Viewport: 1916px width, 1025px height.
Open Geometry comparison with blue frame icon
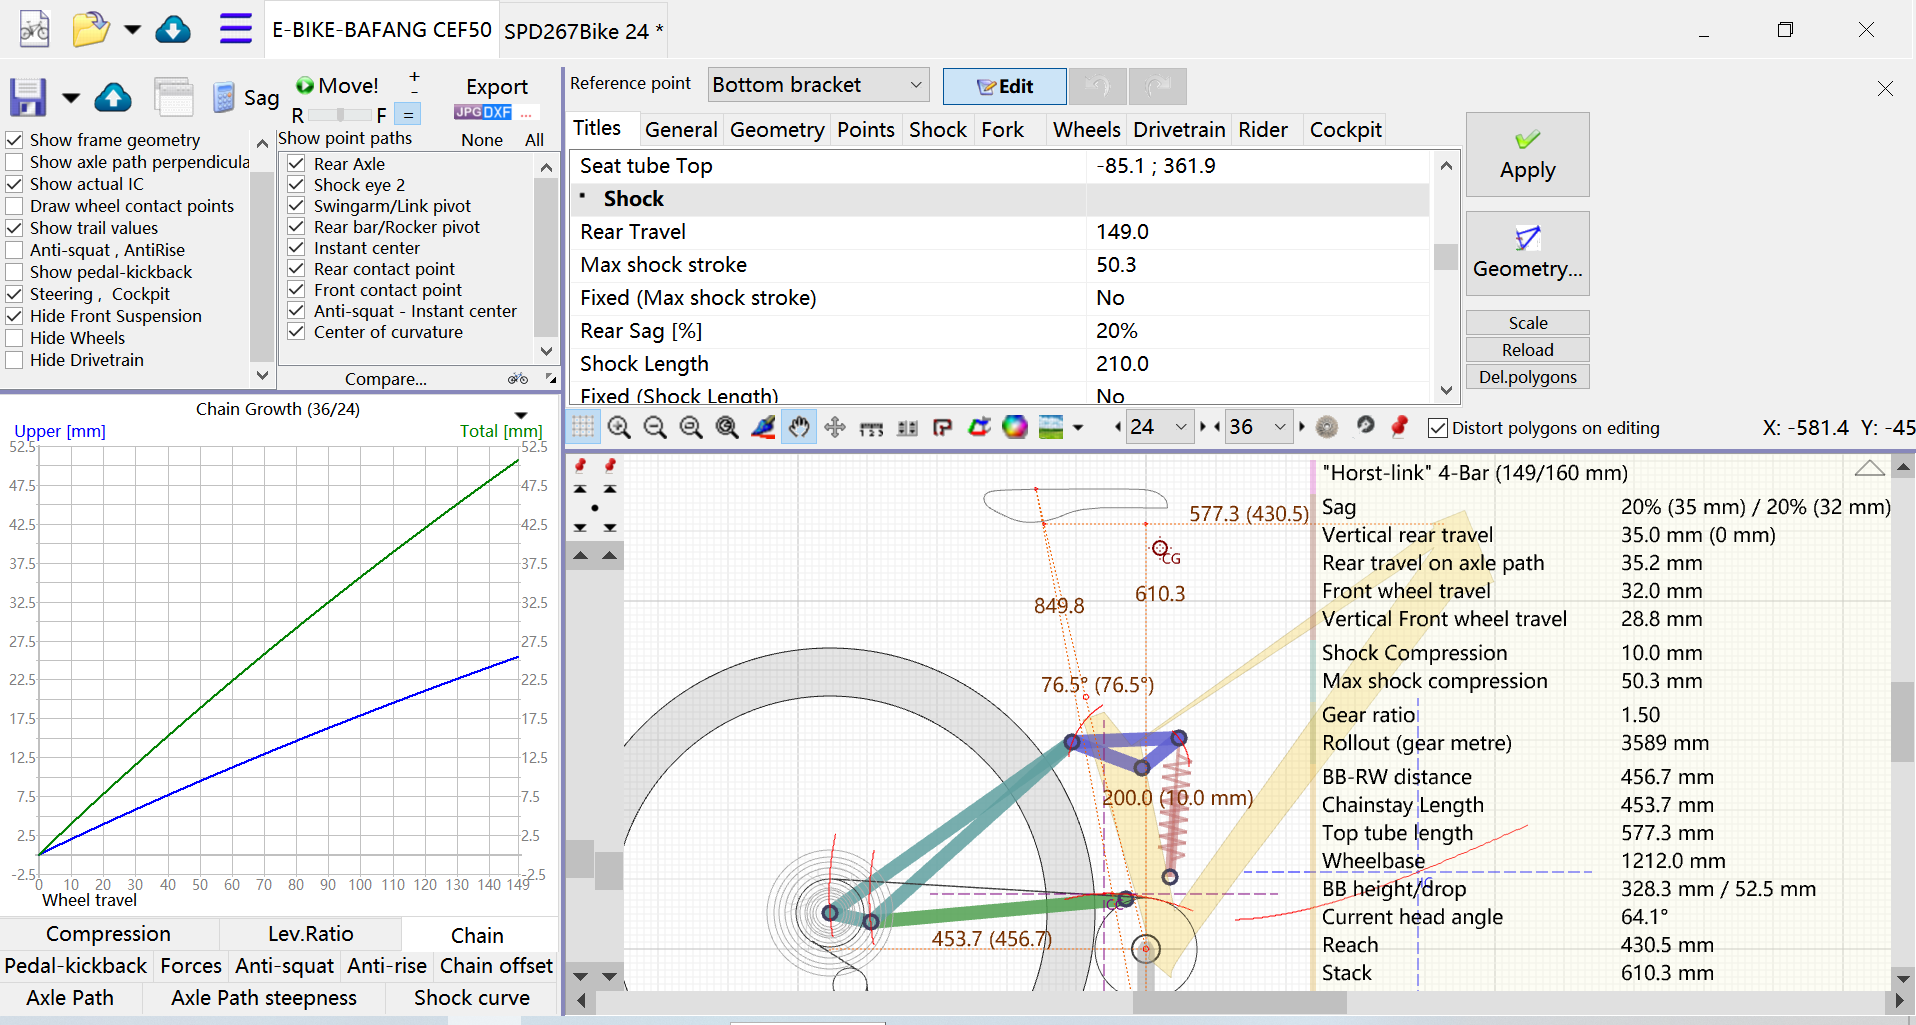point(1527,253)
